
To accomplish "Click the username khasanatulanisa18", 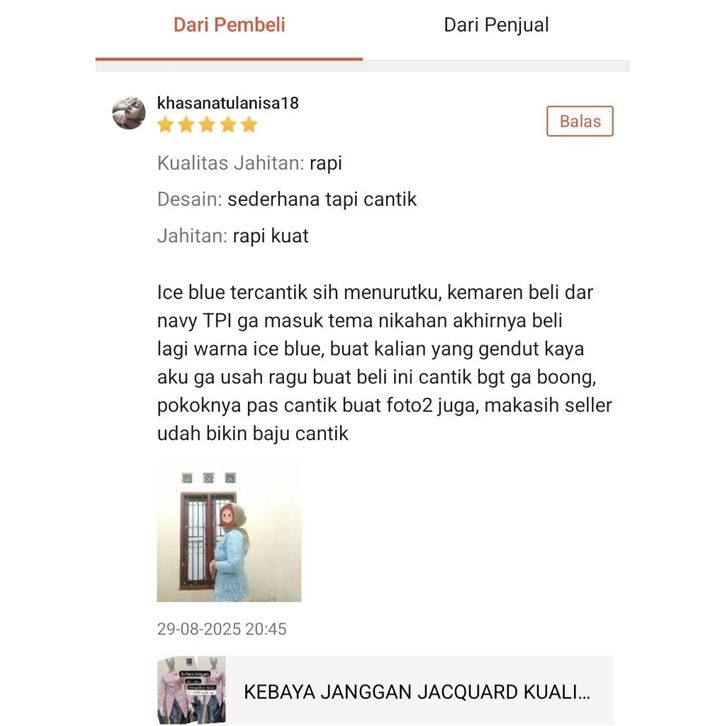I will point(228,103).
